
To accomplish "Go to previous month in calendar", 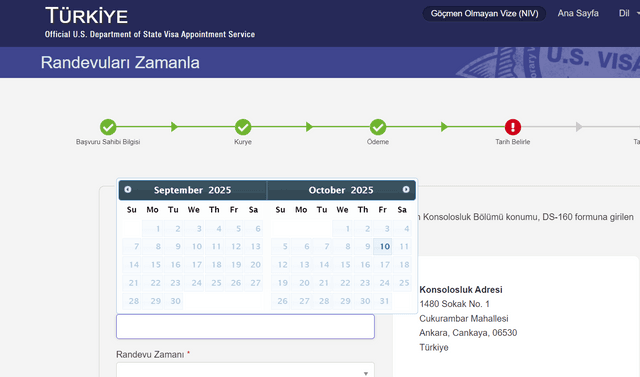I will [128, 189].
